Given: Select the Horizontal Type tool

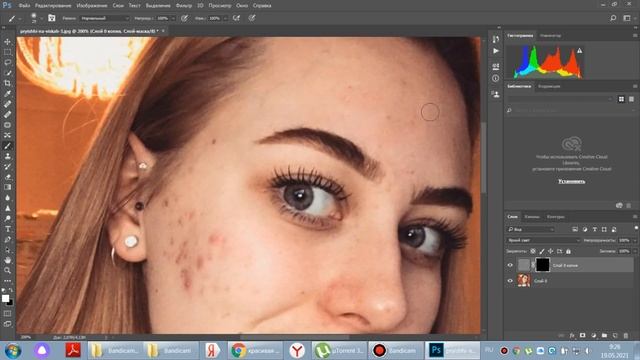Looking at the screenshot, I should [7, 229].
